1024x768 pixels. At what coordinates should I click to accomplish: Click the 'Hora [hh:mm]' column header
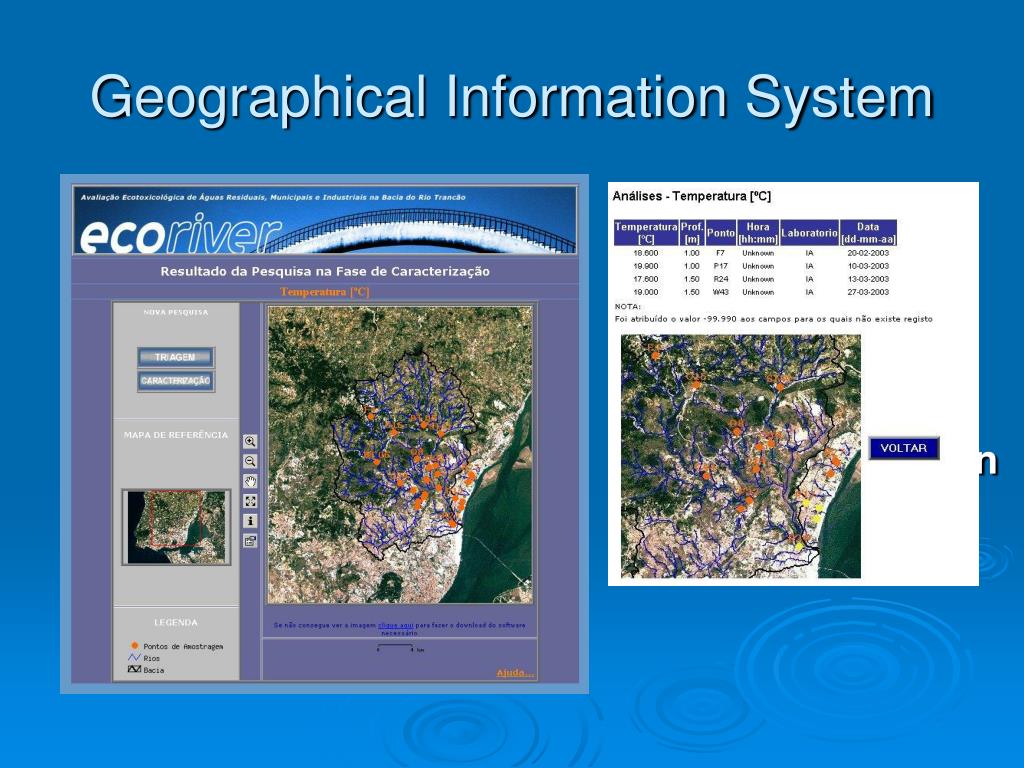pos(758,232)
